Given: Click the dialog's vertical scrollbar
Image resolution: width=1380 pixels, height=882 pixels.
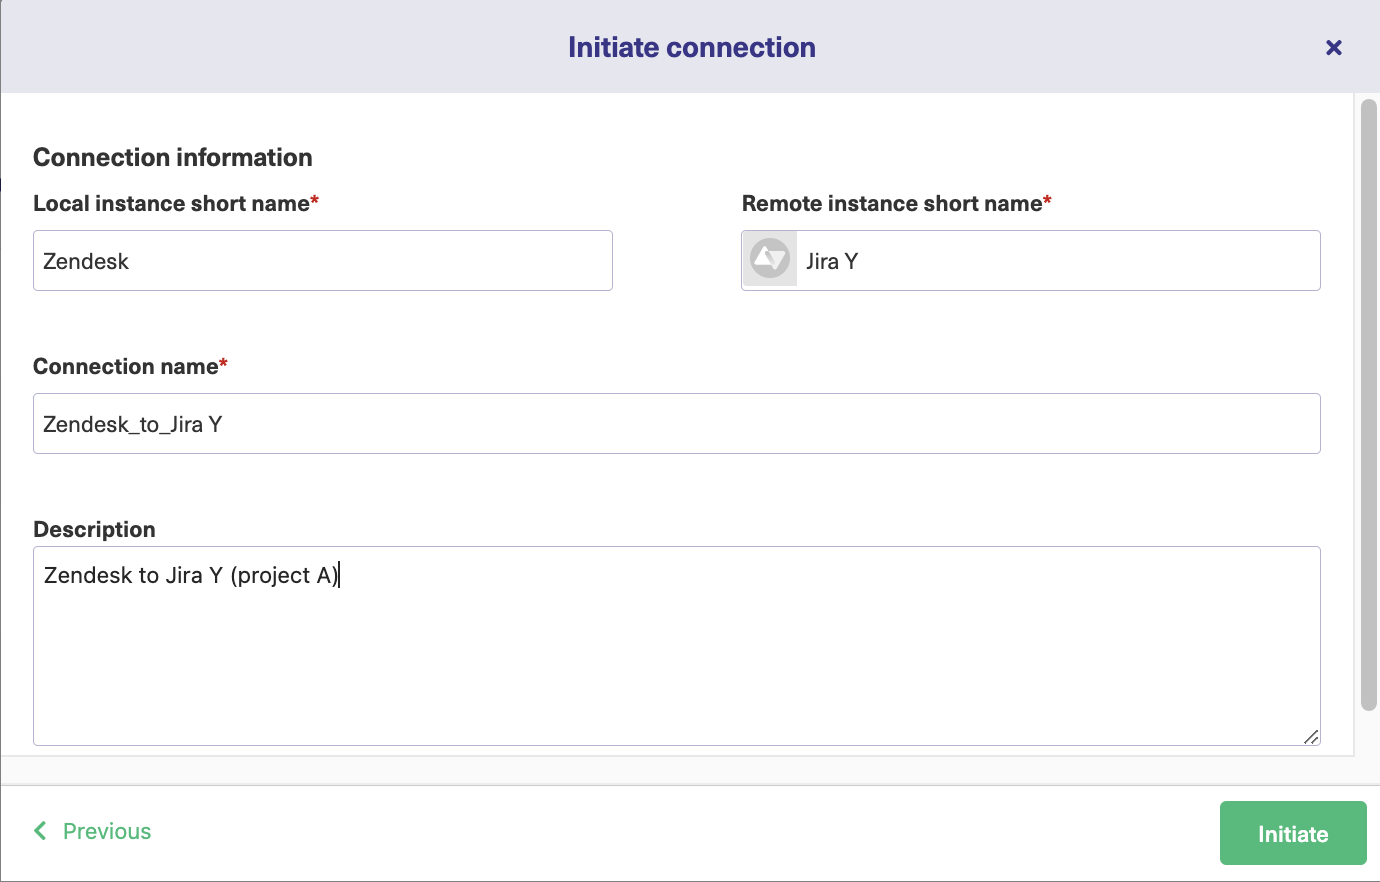Looking at the screenshot, I should coord(1369,405).
